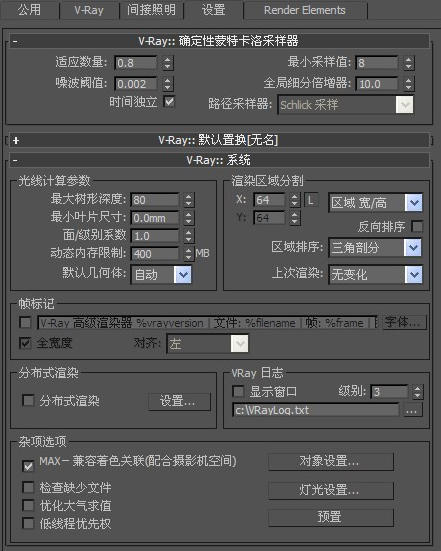Expand the 默认置换[无名] rollout

[x=219, y=140]
